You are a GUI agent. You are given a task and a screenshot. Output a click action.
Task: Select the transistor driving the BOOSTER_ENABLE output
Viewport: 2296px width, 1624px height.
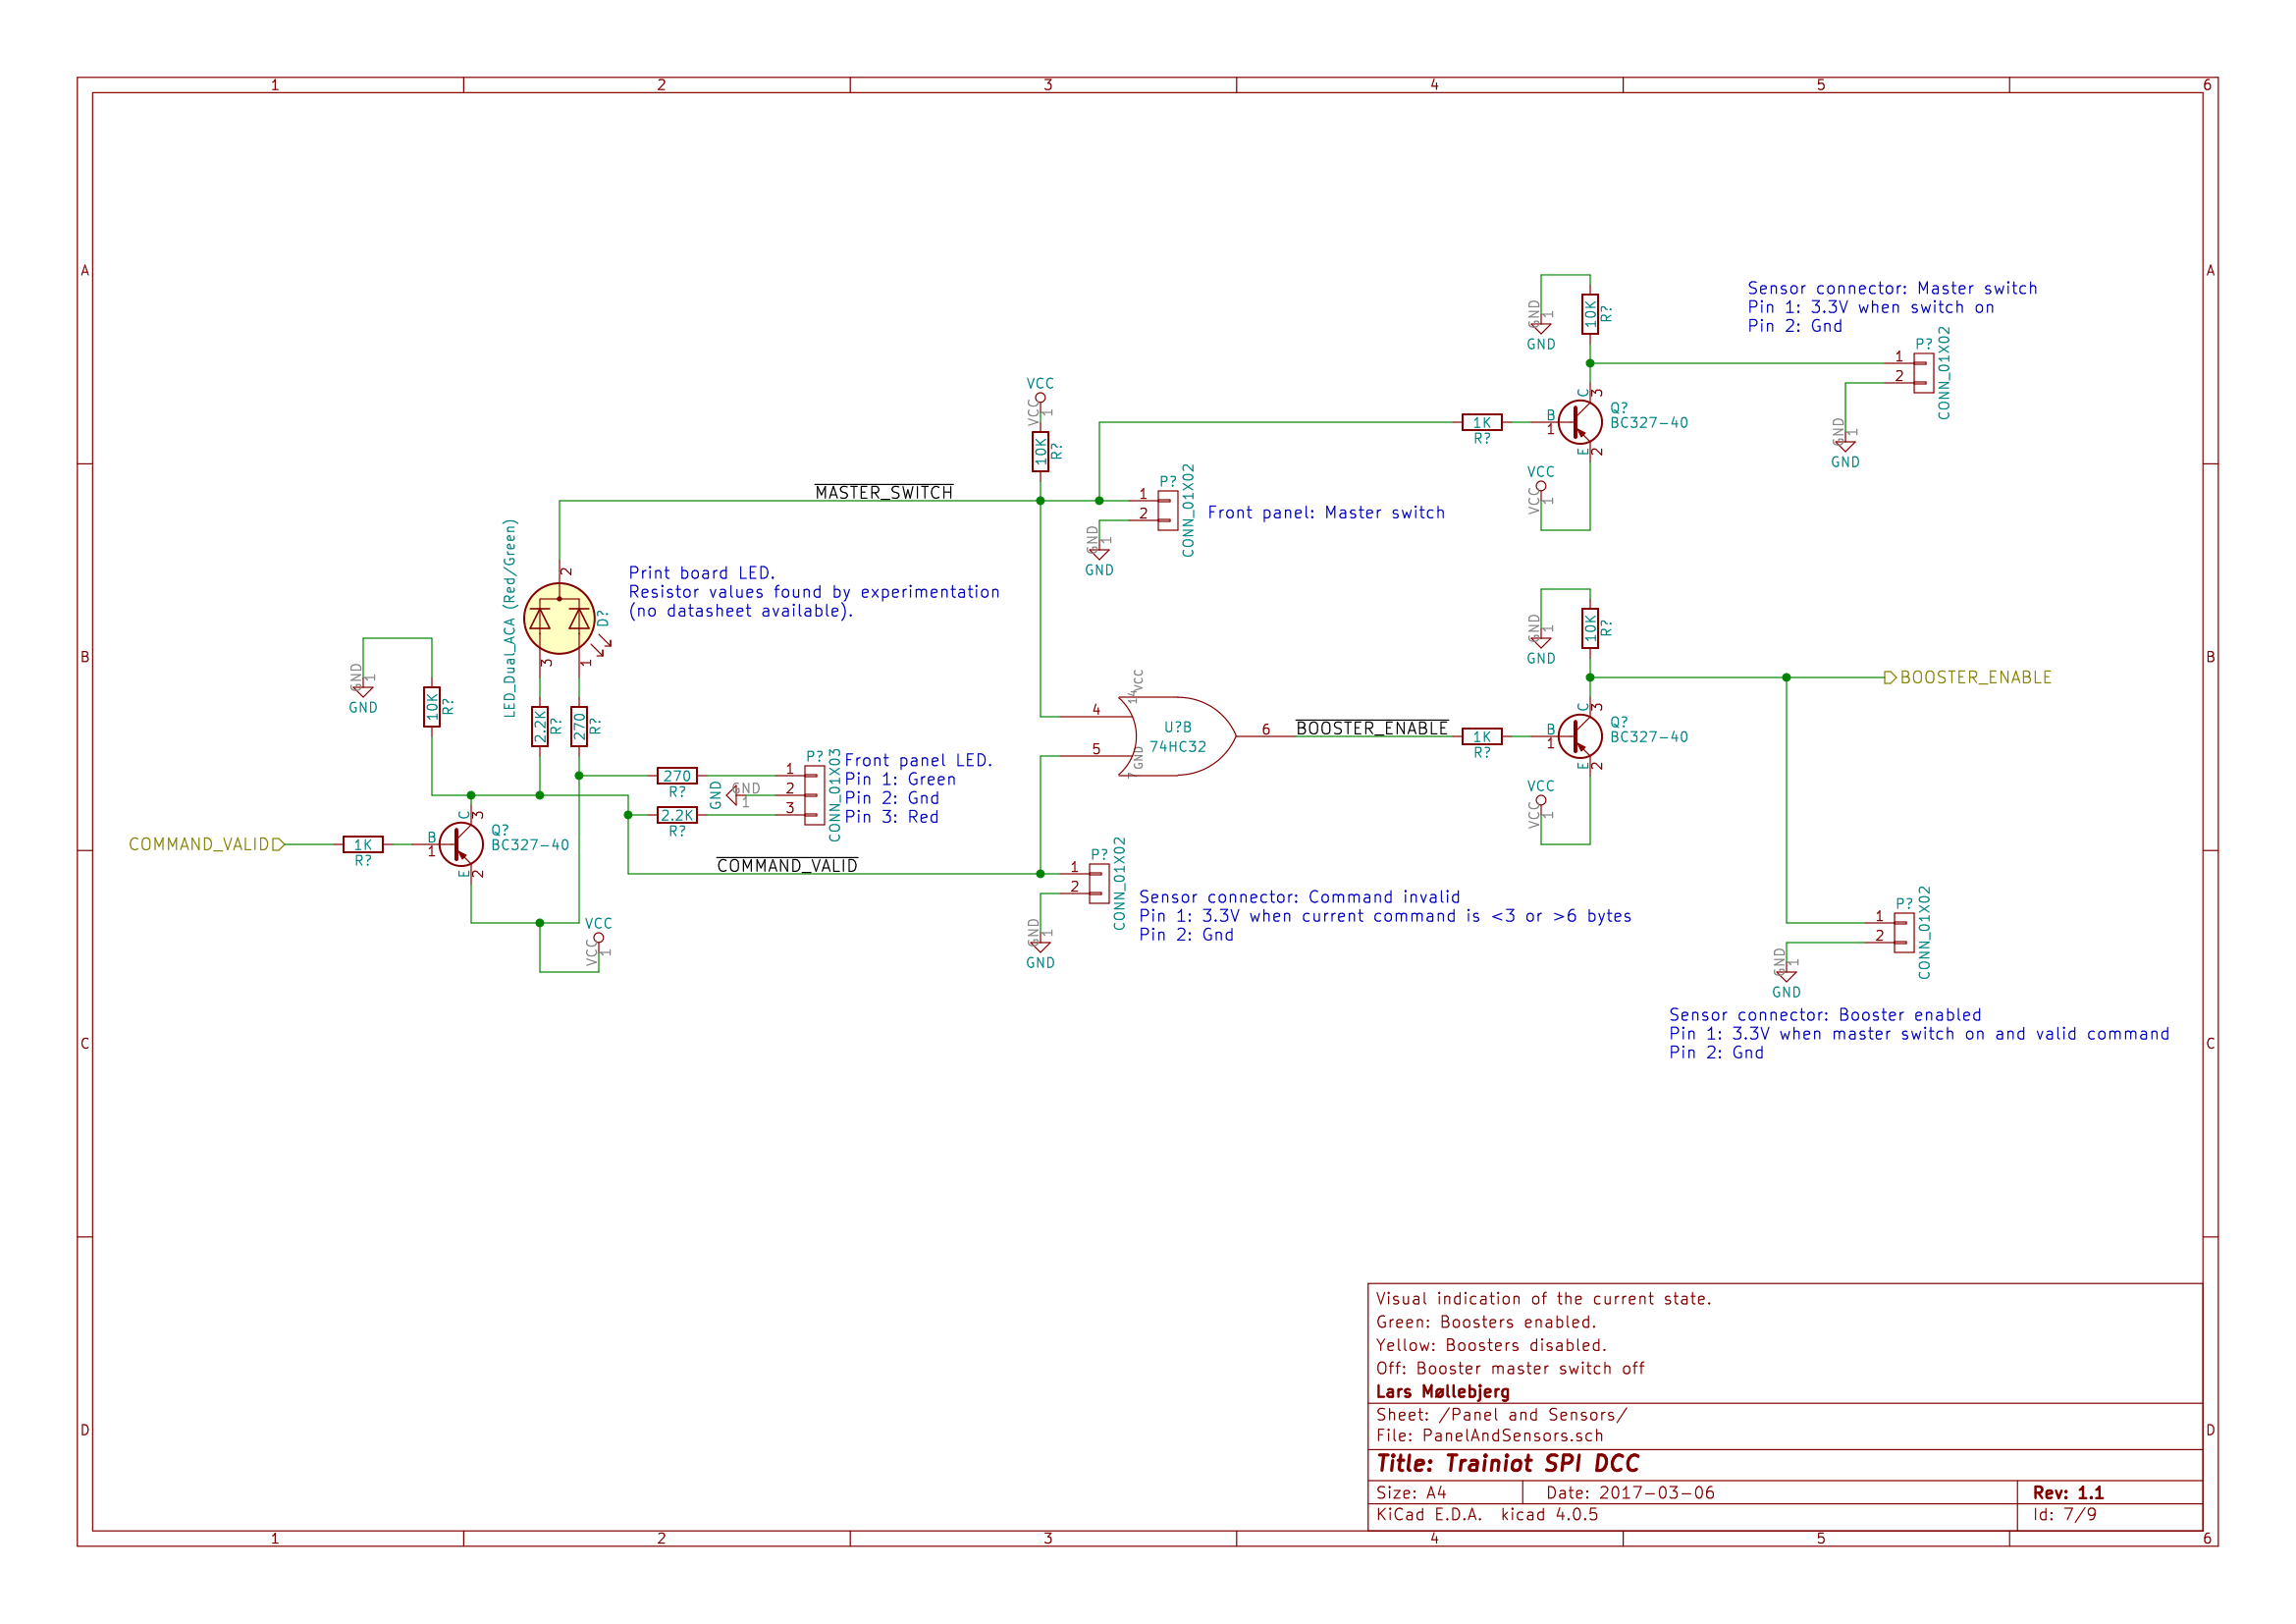pyautogui.click(x=1580, y=737)
